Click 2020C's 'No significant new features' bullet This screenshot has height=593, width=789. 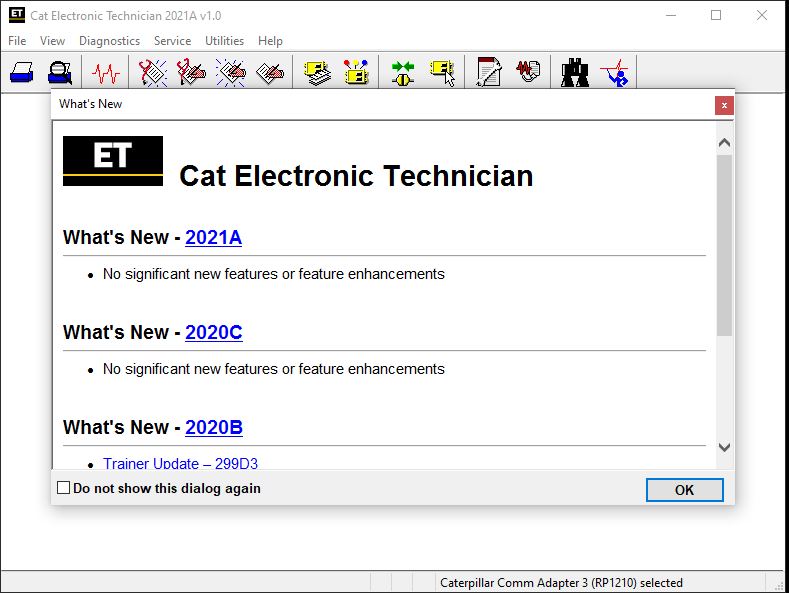click(274, 369)
